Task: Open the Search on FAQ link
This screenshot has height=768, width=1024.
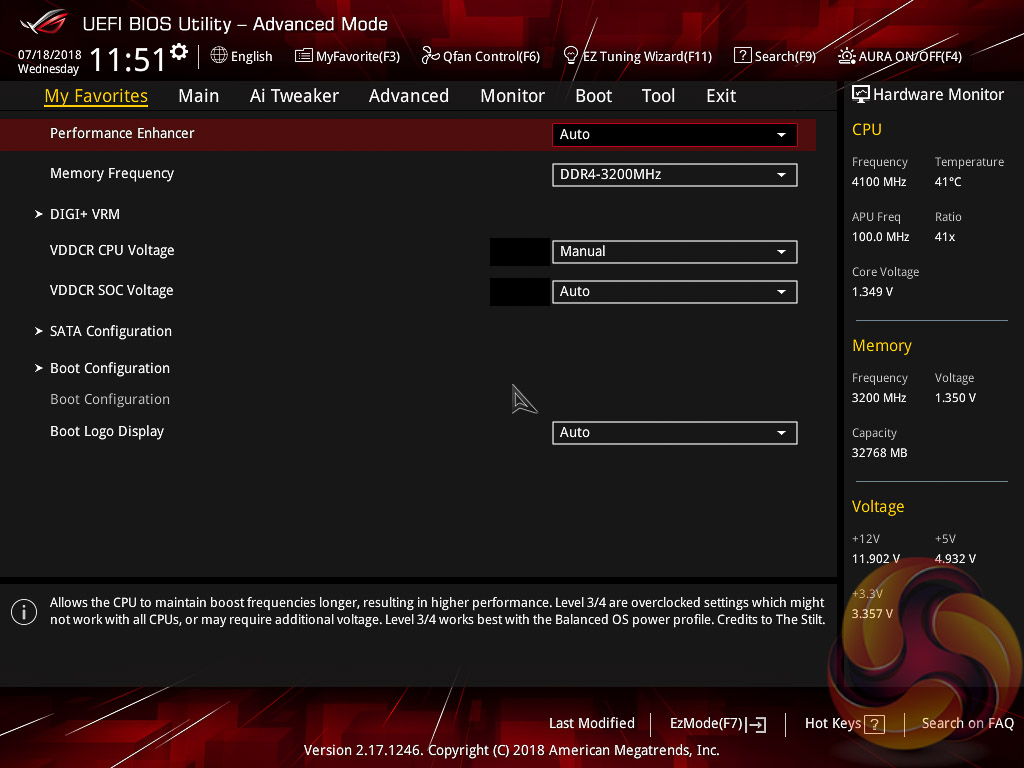Action: pyautogui.click(x=967, y=723)
